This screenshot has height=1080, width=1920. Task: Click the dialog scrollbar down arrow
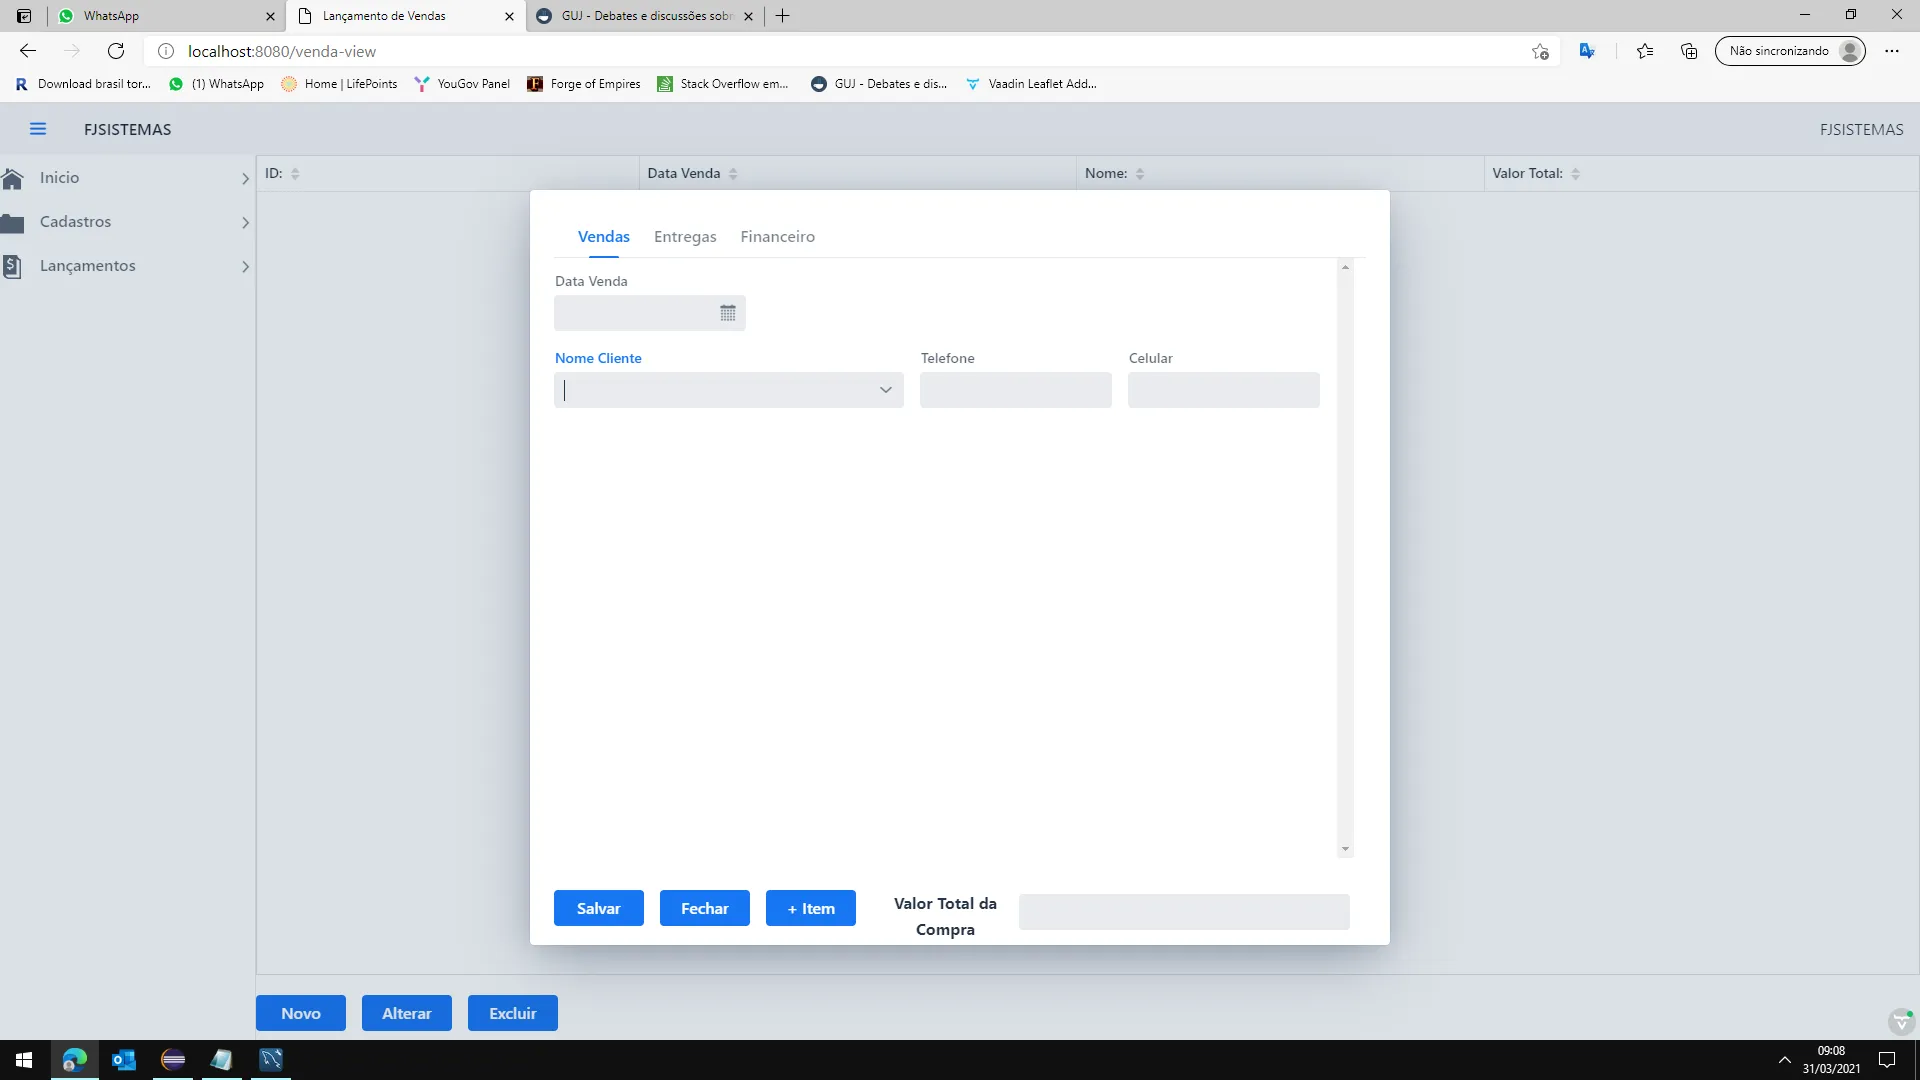pos(1345,849)
